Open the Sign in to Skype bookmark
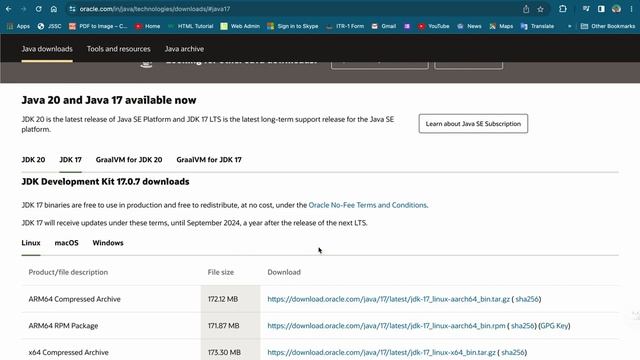This screenshot has width=640, height=360. pyautogui.click(x=293, y=26)
